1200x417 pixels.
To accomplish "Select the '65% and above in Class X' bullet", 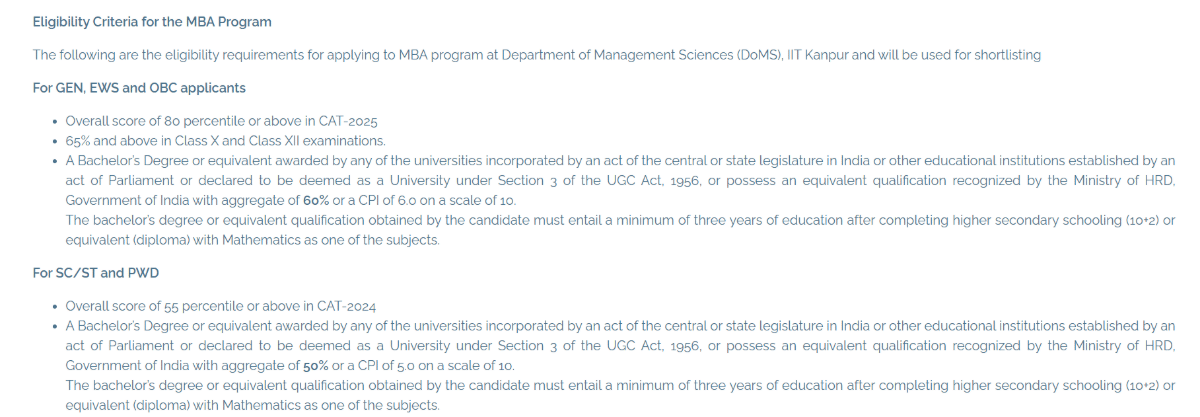I will 225,141.
